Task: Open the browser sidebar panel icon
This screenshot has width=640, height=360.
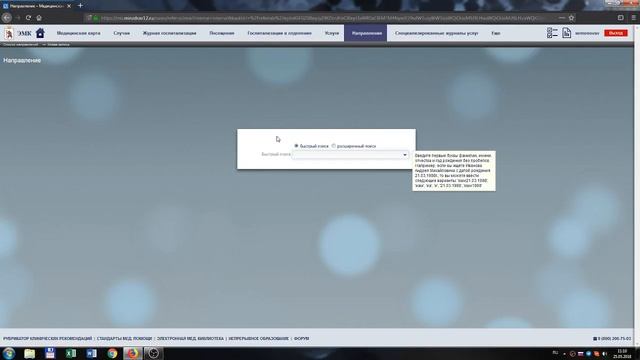Action: [621, 18]
